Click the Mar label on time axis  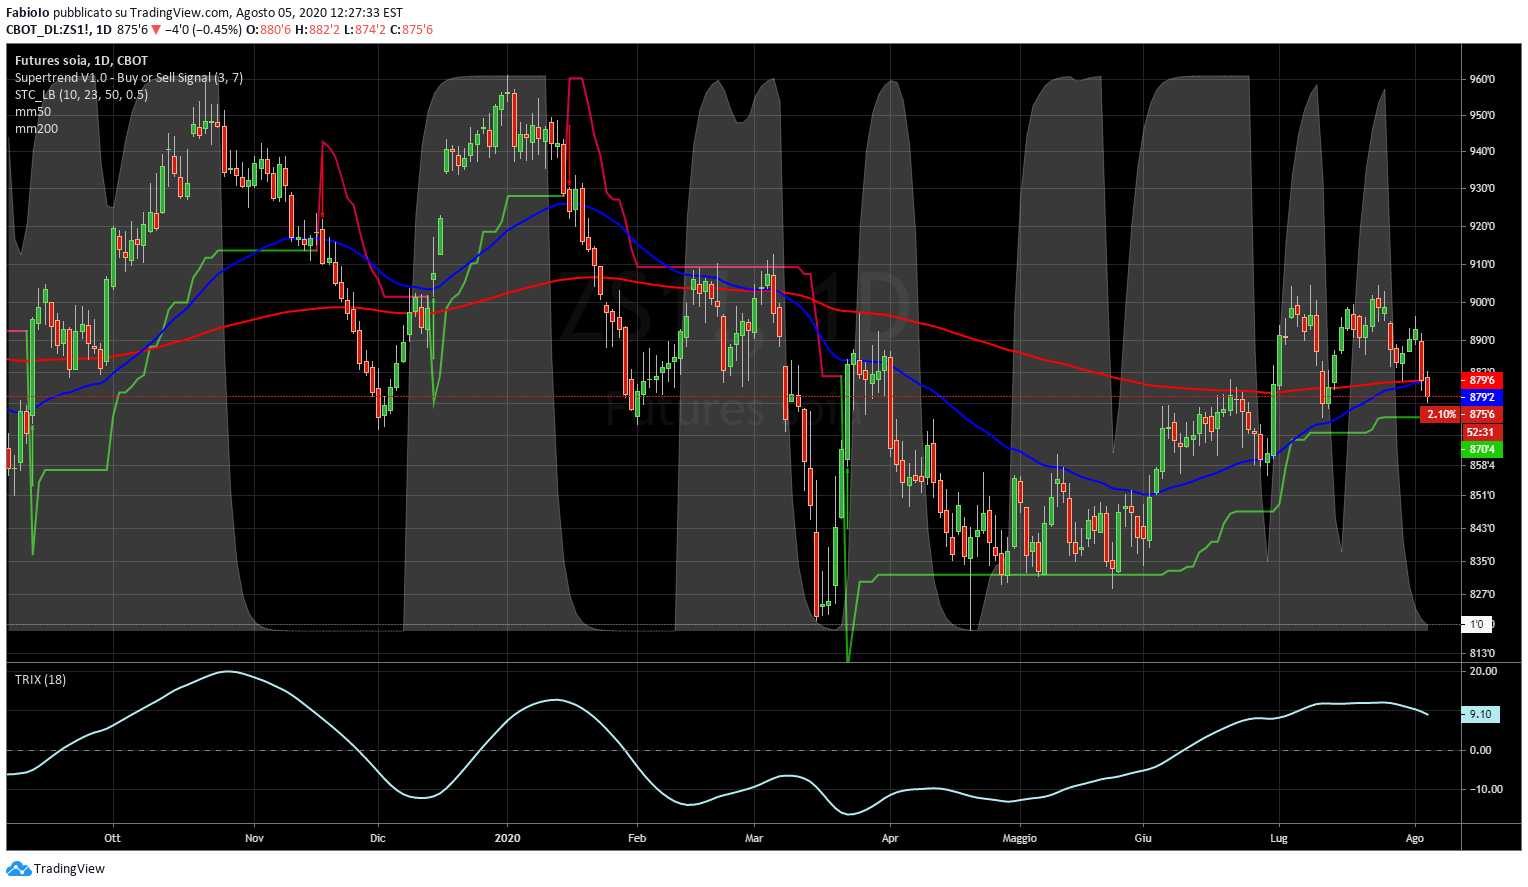pyautogui.click(x=754, y=839)
